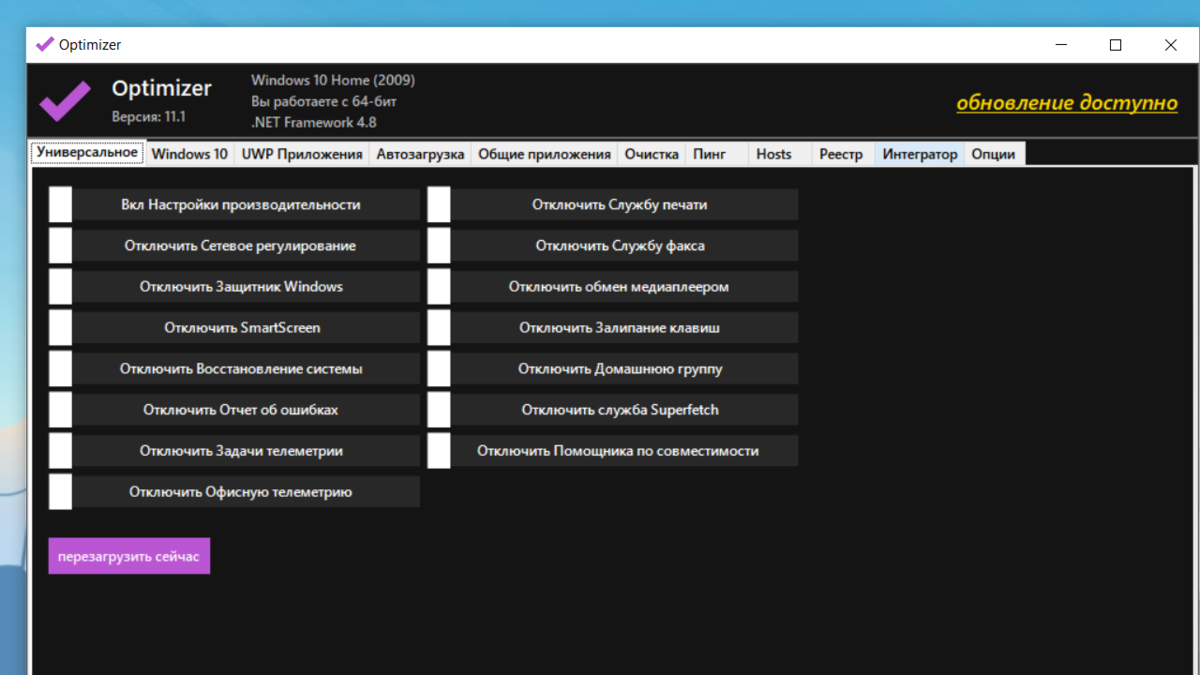1200x675 pixels.
Task: Toggle checkbox for Отключить Домашнюю группу
Action: pos(439,369)
